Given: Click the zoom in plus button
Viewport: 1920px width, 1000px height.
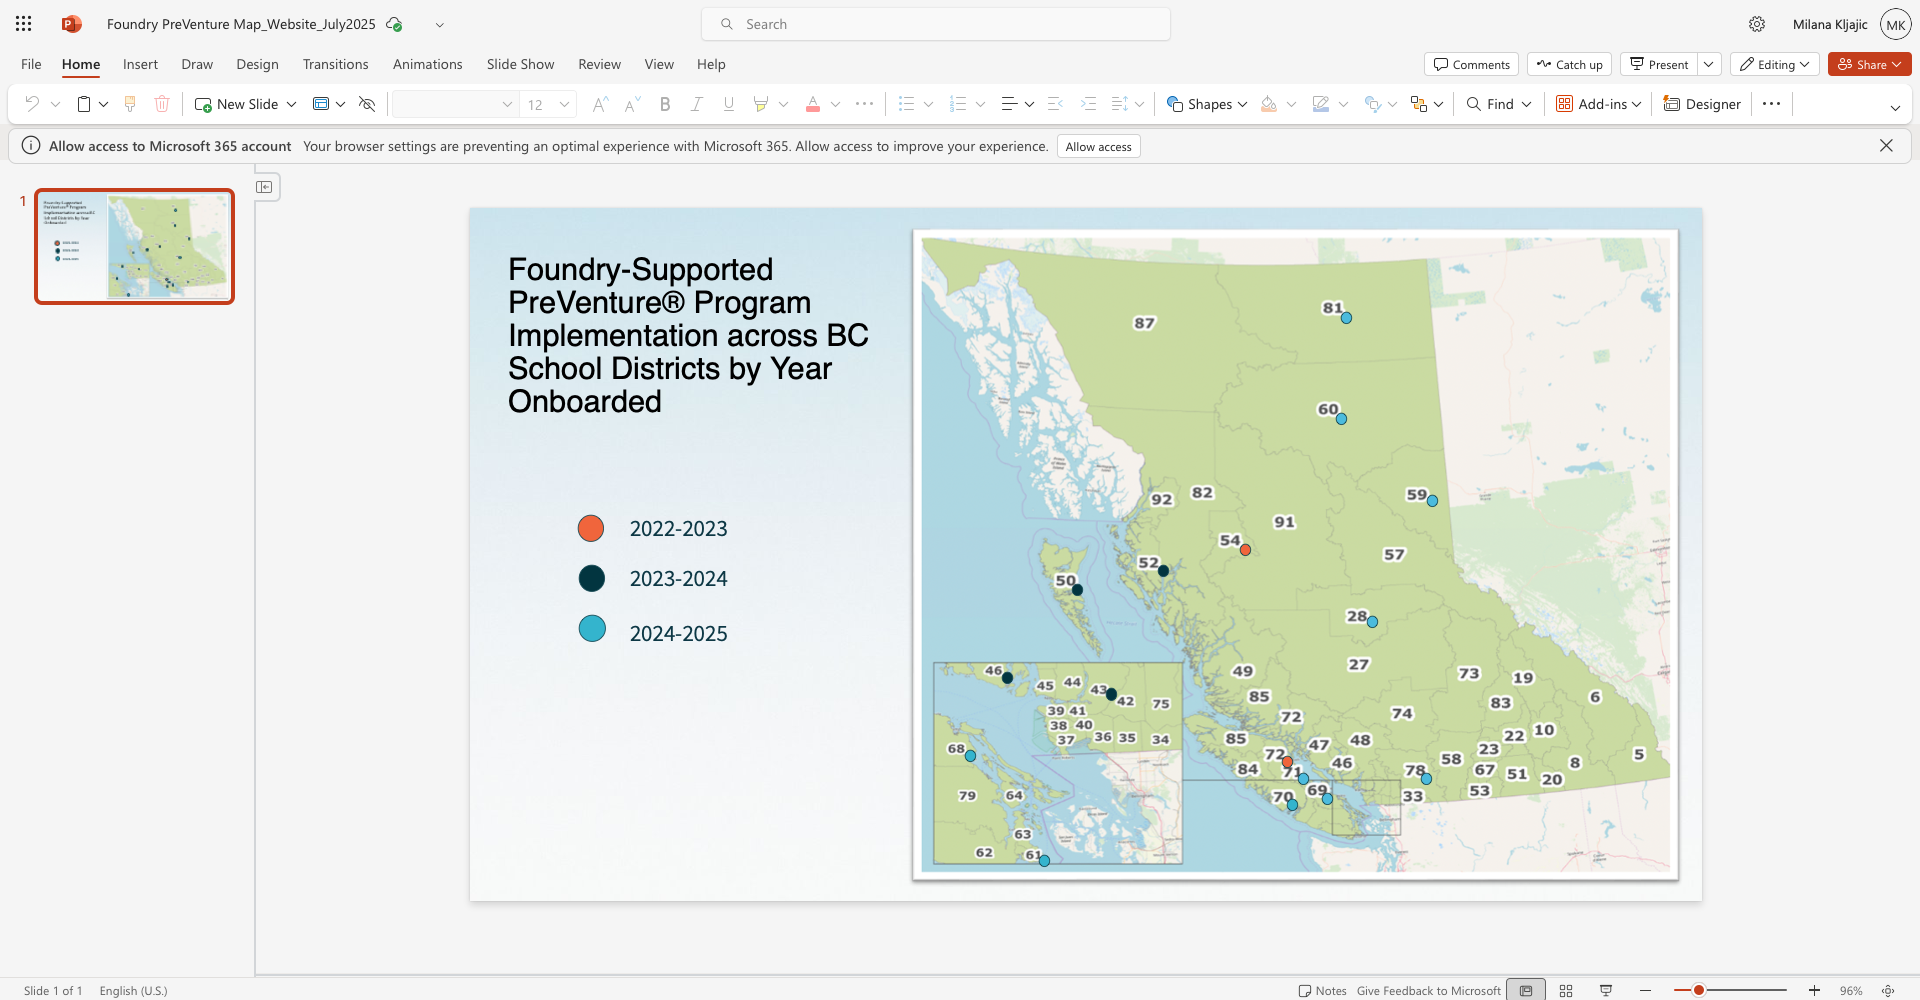Looking at the screenshot, I should coord(1814,990).
